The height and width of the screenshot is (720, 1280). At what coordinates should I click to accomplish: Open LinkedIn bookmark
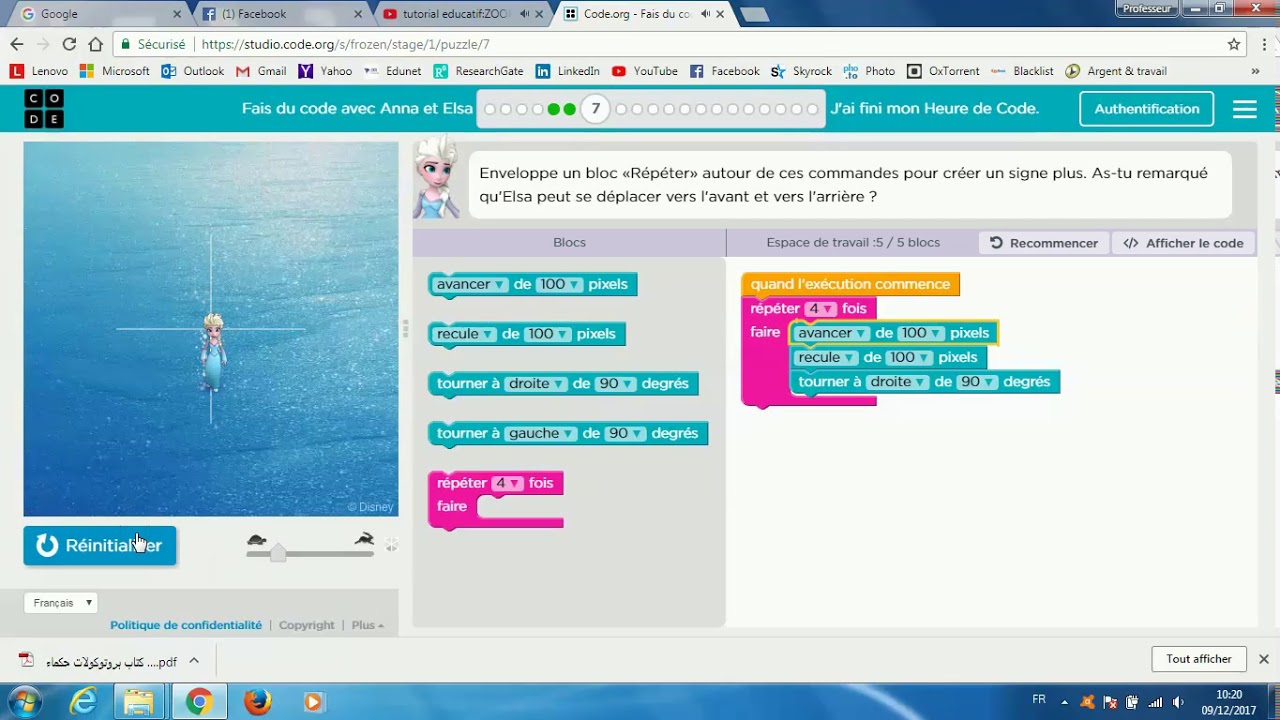tap(567, 71)
